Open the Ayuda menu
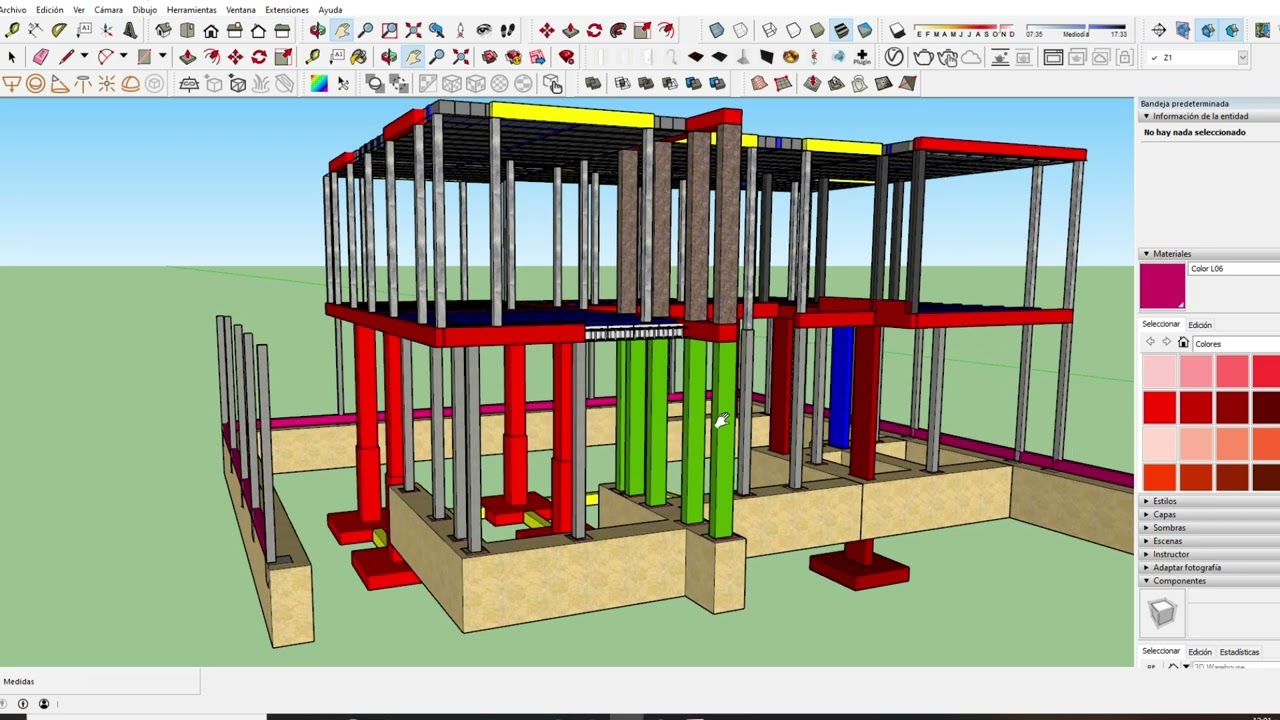This screenshot has height=720, width=1280. tap(330, 10)
